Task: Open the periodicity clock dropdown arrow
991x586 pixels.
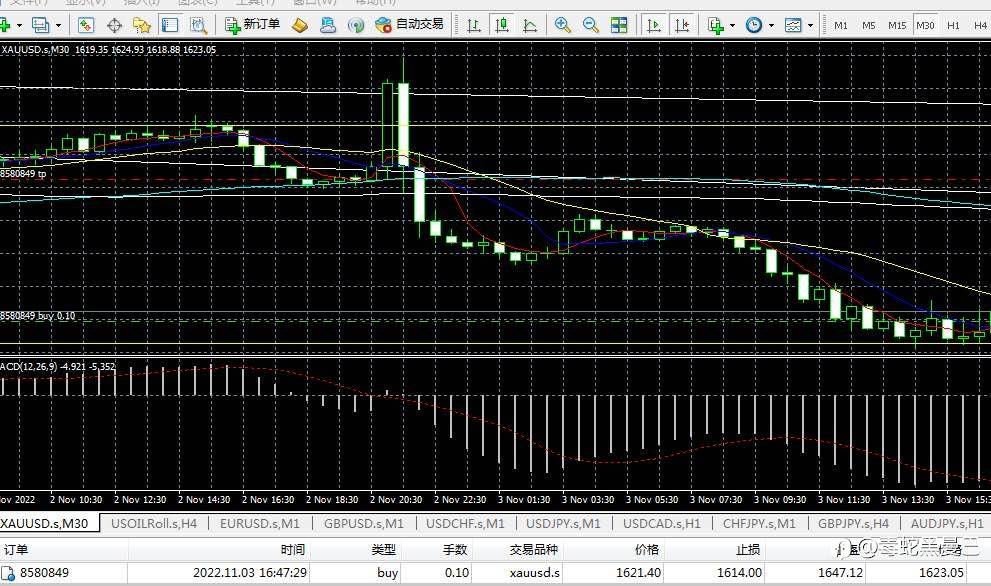Action: point(770,24)
